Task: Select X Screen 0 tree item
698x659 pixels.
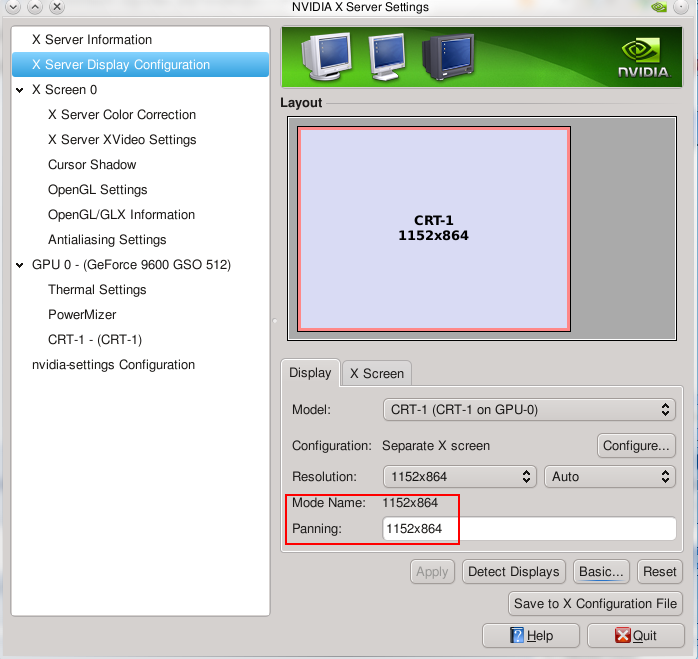Action: click(64, 89)
